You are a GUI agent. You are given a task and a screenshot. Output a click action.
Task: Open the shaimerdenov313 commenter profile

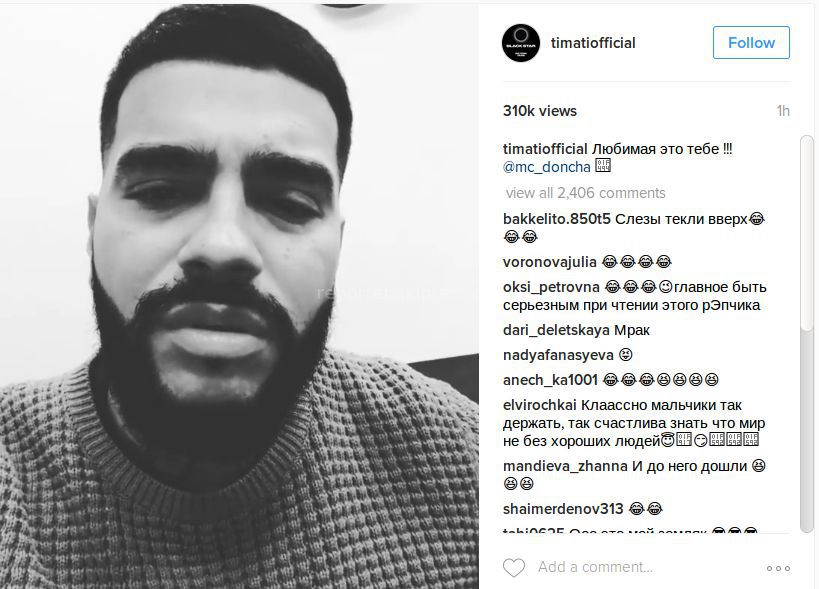(x=563, y=509)
